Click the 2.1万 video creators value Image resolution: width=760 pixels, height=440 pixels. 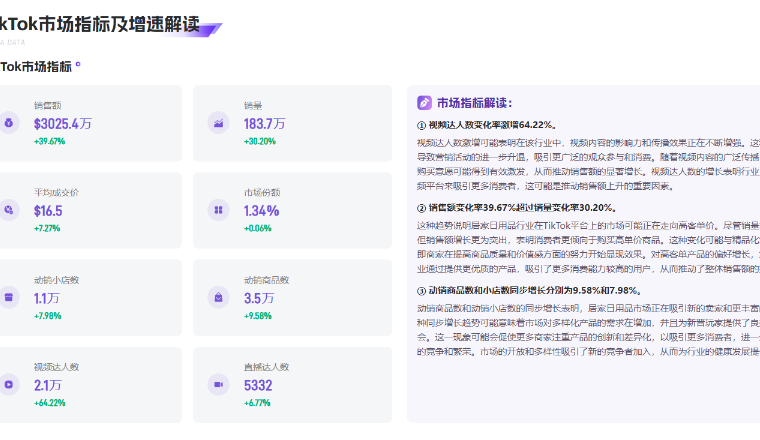(x=48, y=385)
